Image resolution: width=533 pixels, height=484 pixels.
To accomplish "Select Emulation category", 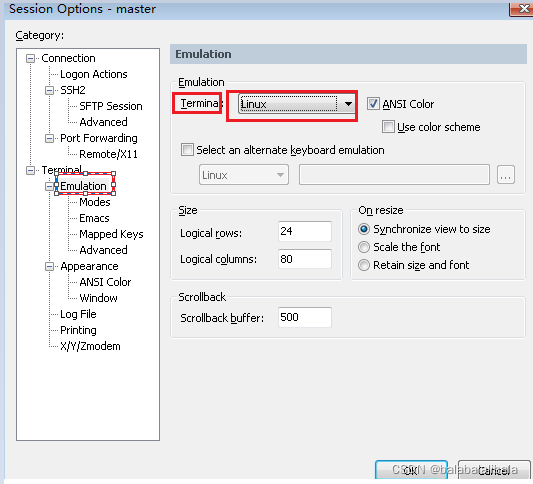I will [83, 186].
